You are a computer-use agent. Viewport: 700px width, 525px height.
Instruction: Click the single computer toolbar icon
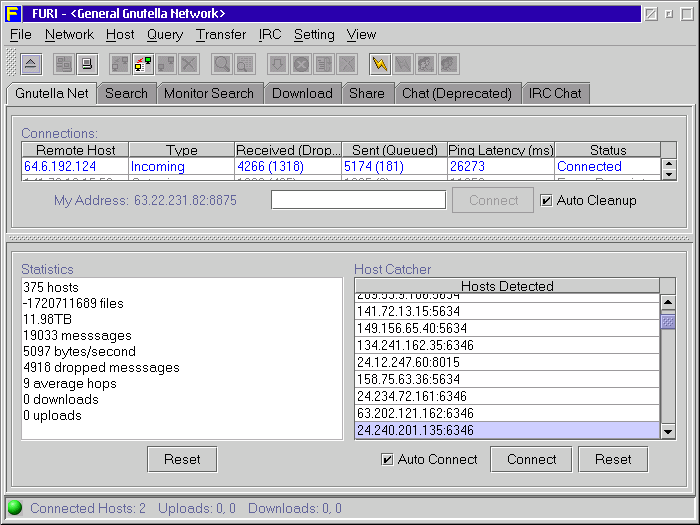click(x=87, y=64)
